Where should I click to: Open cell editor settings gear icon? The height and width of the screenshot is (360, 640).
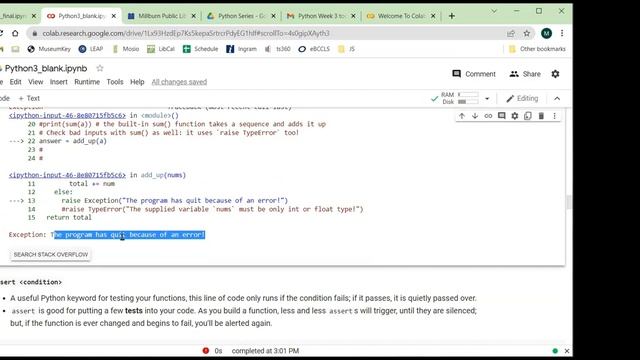[x=515, y=116]
